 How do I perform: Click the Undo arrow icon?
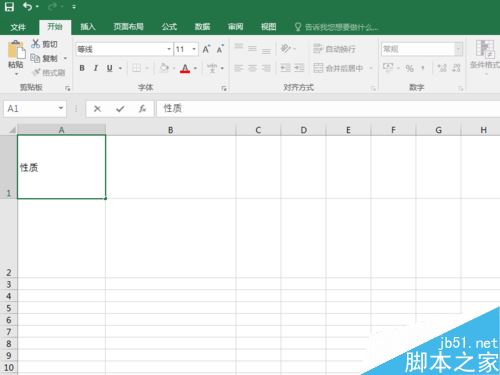[27, 7]
